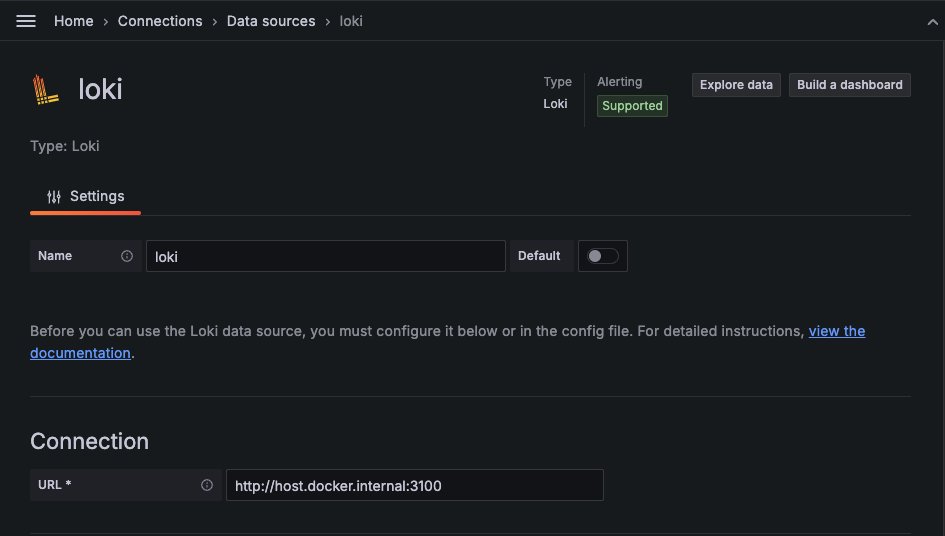Click Build a dashboard button
The width and height of the screenshot is (945, 536).
[x=849, y=85]
